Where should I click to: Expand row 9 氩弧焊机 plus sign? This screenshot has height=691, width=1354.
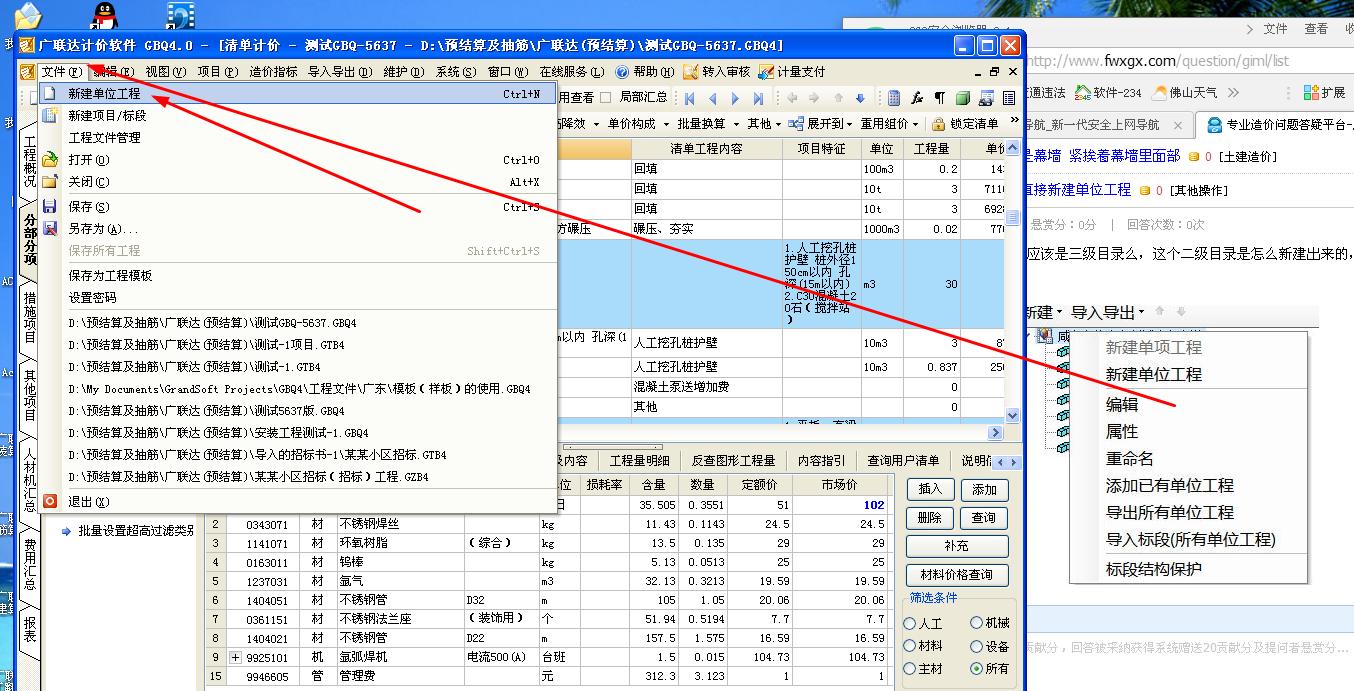(236, 658)
